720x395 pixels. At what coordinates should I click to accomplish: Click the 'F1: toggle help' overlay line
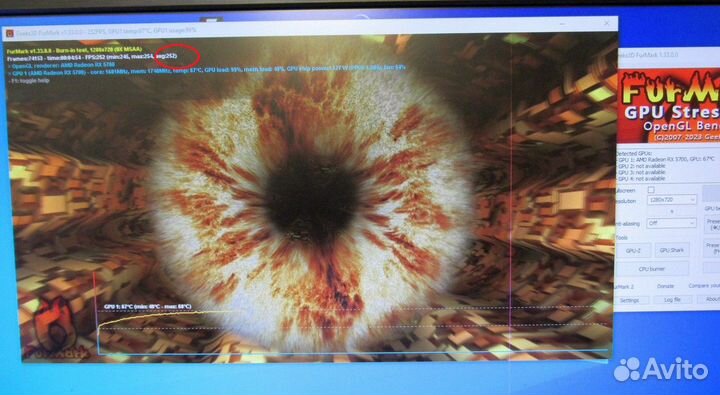[30, 80]
